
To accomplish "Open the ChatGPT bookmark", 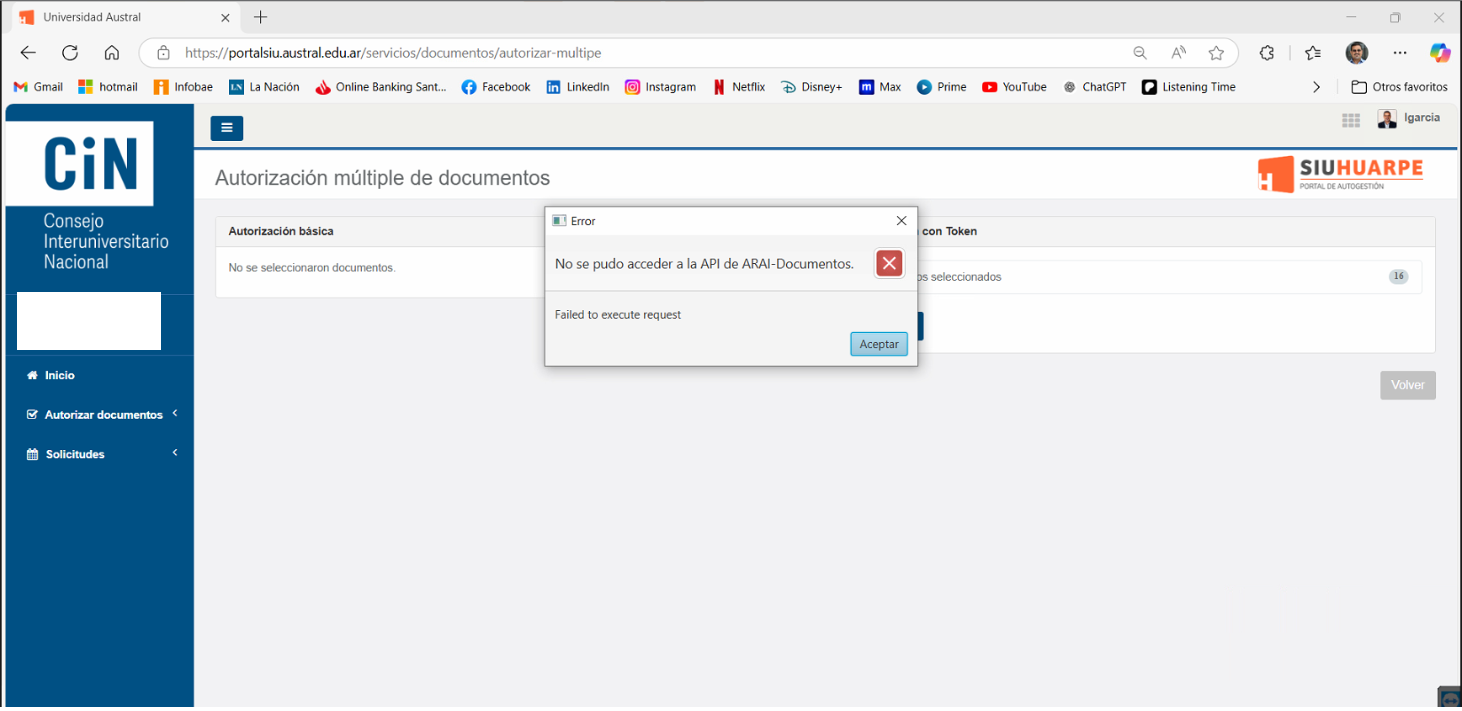I will 1095,87.
